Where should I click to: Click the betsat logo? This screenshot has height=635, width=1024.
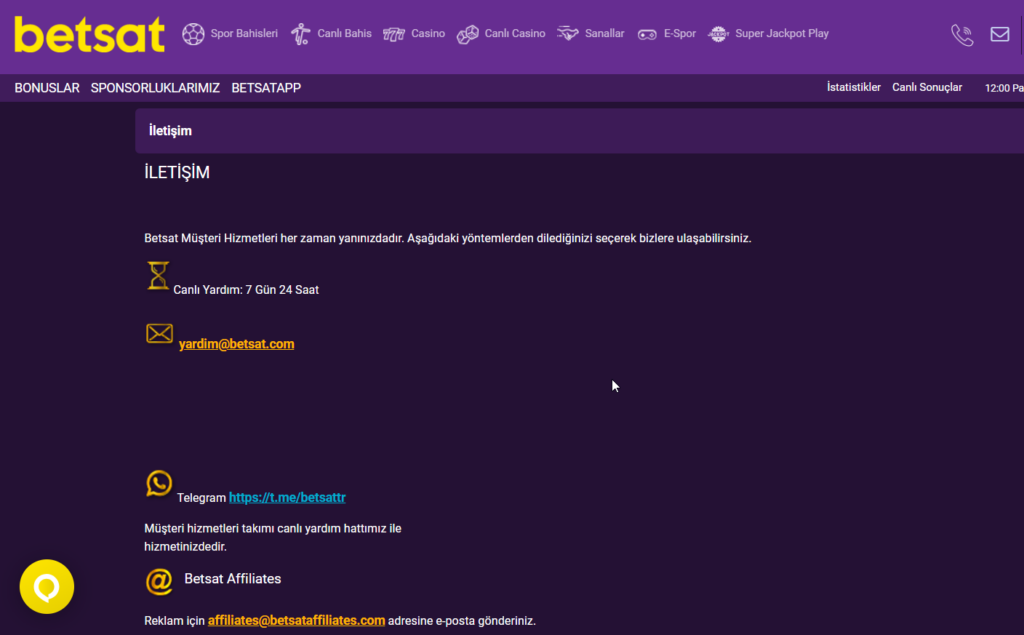[89, 35]
